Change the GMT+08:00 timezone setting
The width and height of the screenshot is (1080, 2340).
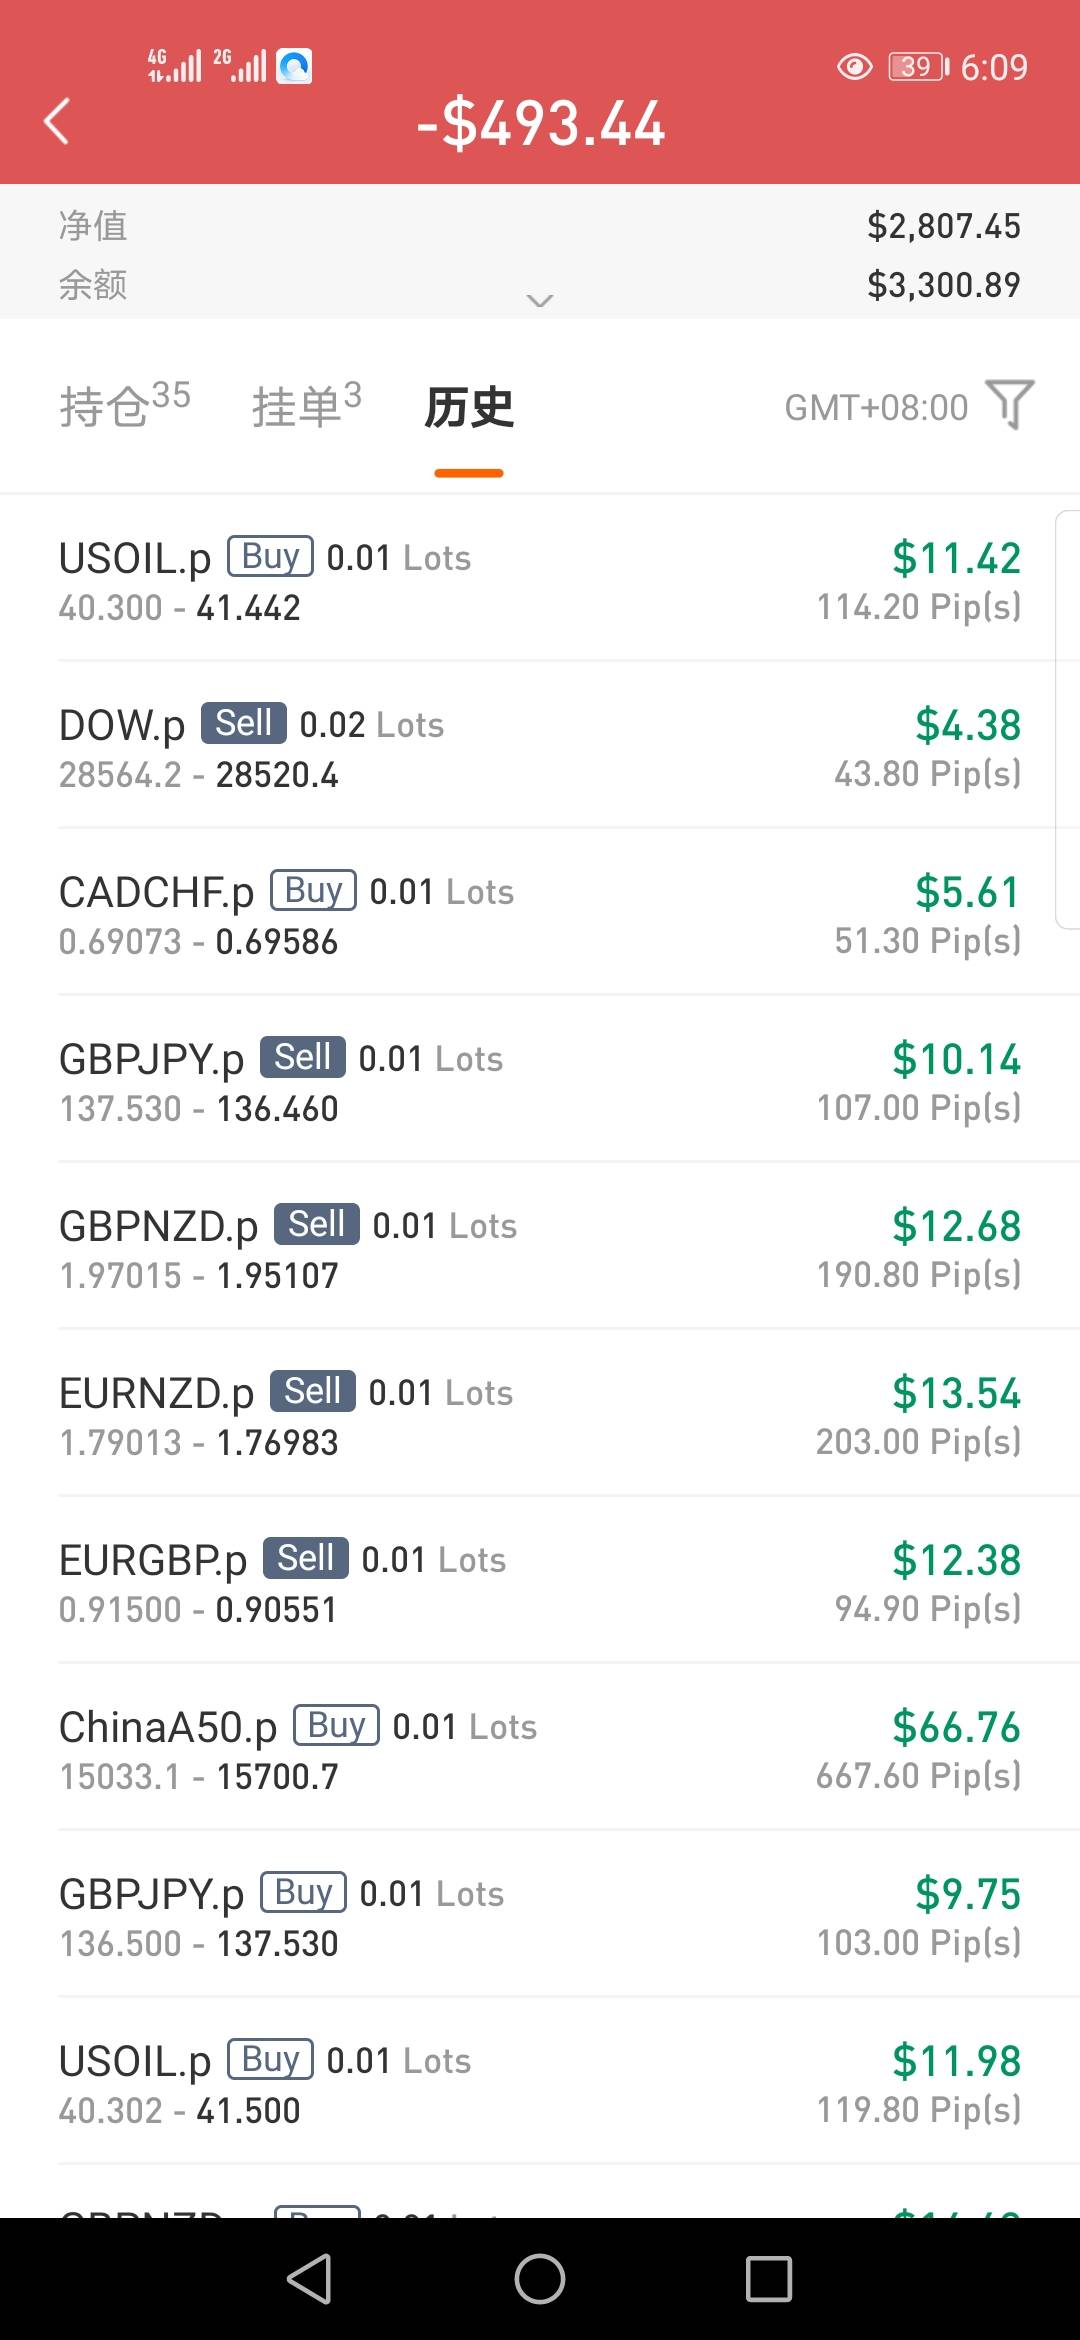pos(876,408)
